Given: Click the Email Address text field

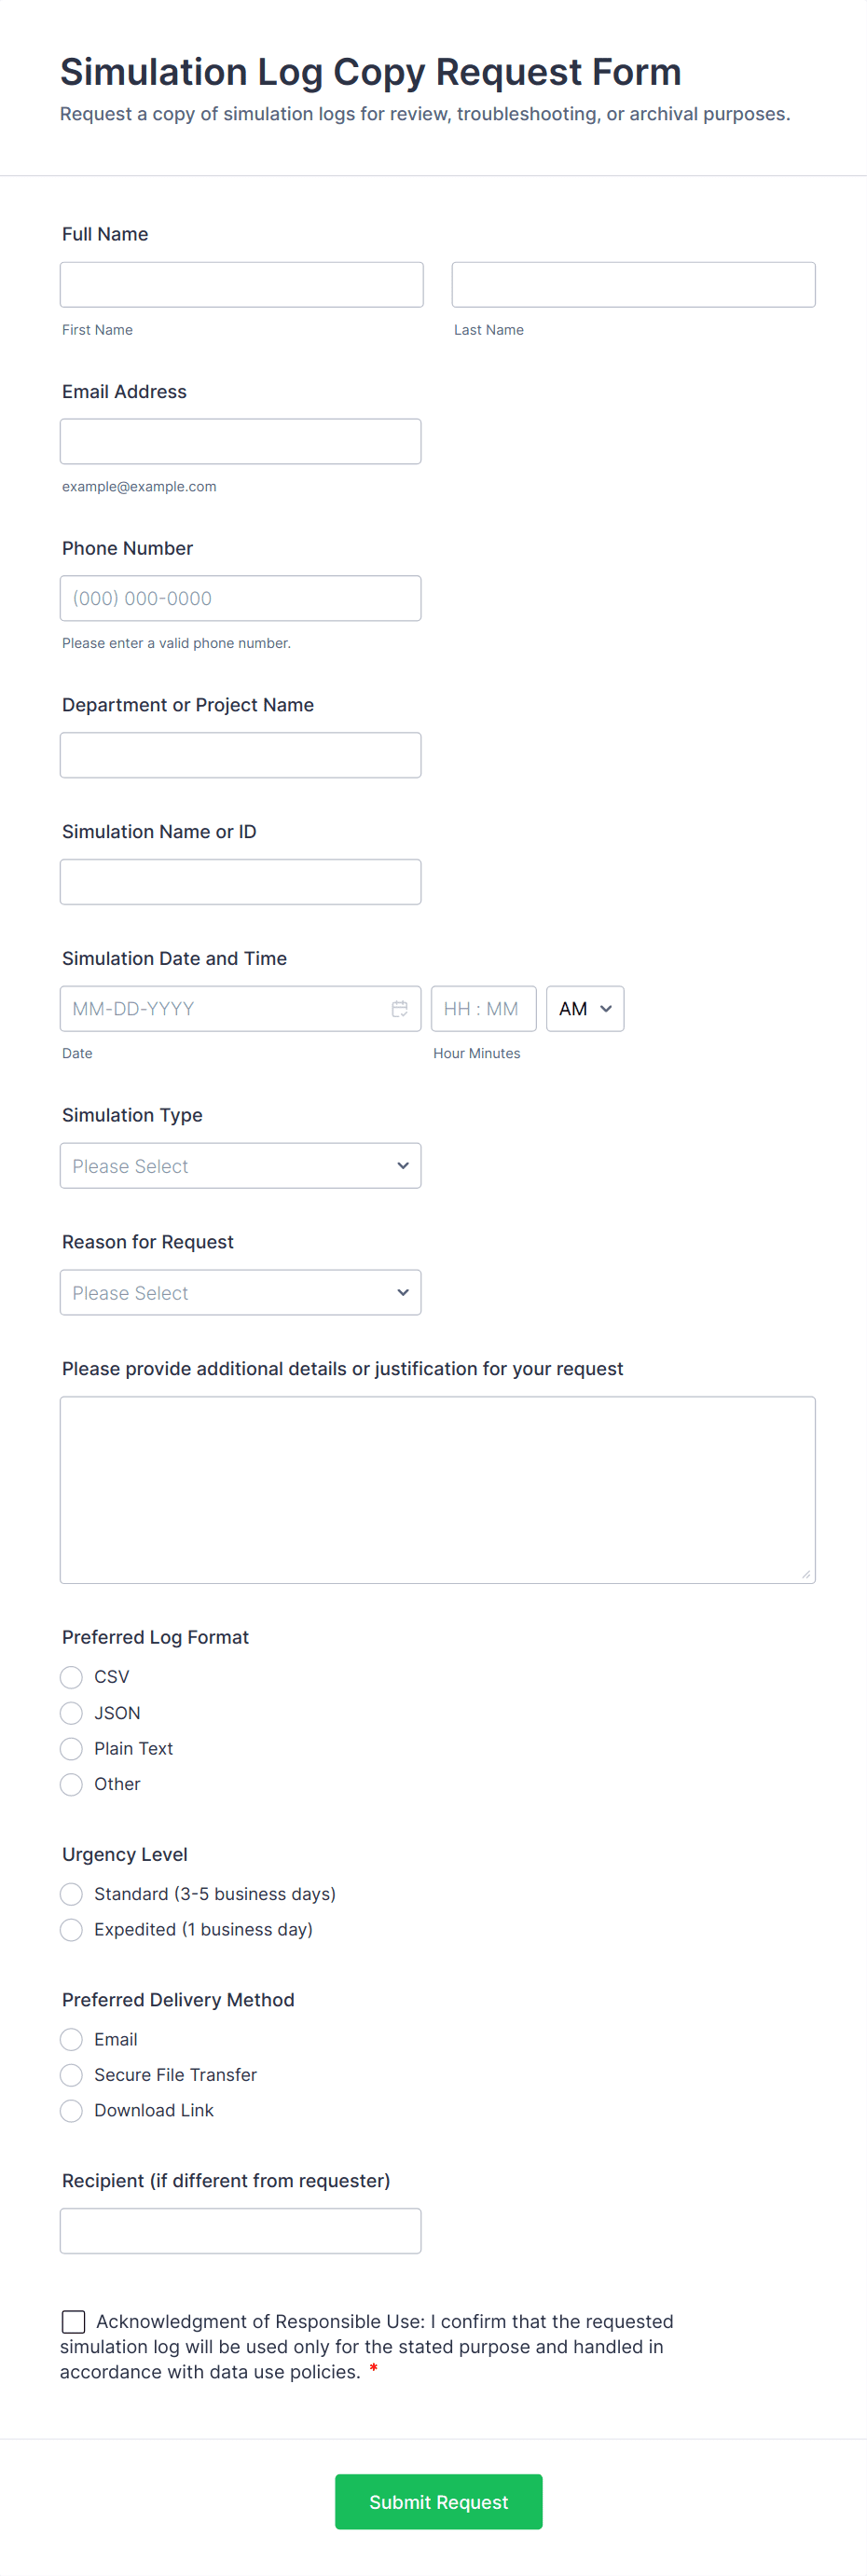Looking at the screenshot, I should coord(240,441).
